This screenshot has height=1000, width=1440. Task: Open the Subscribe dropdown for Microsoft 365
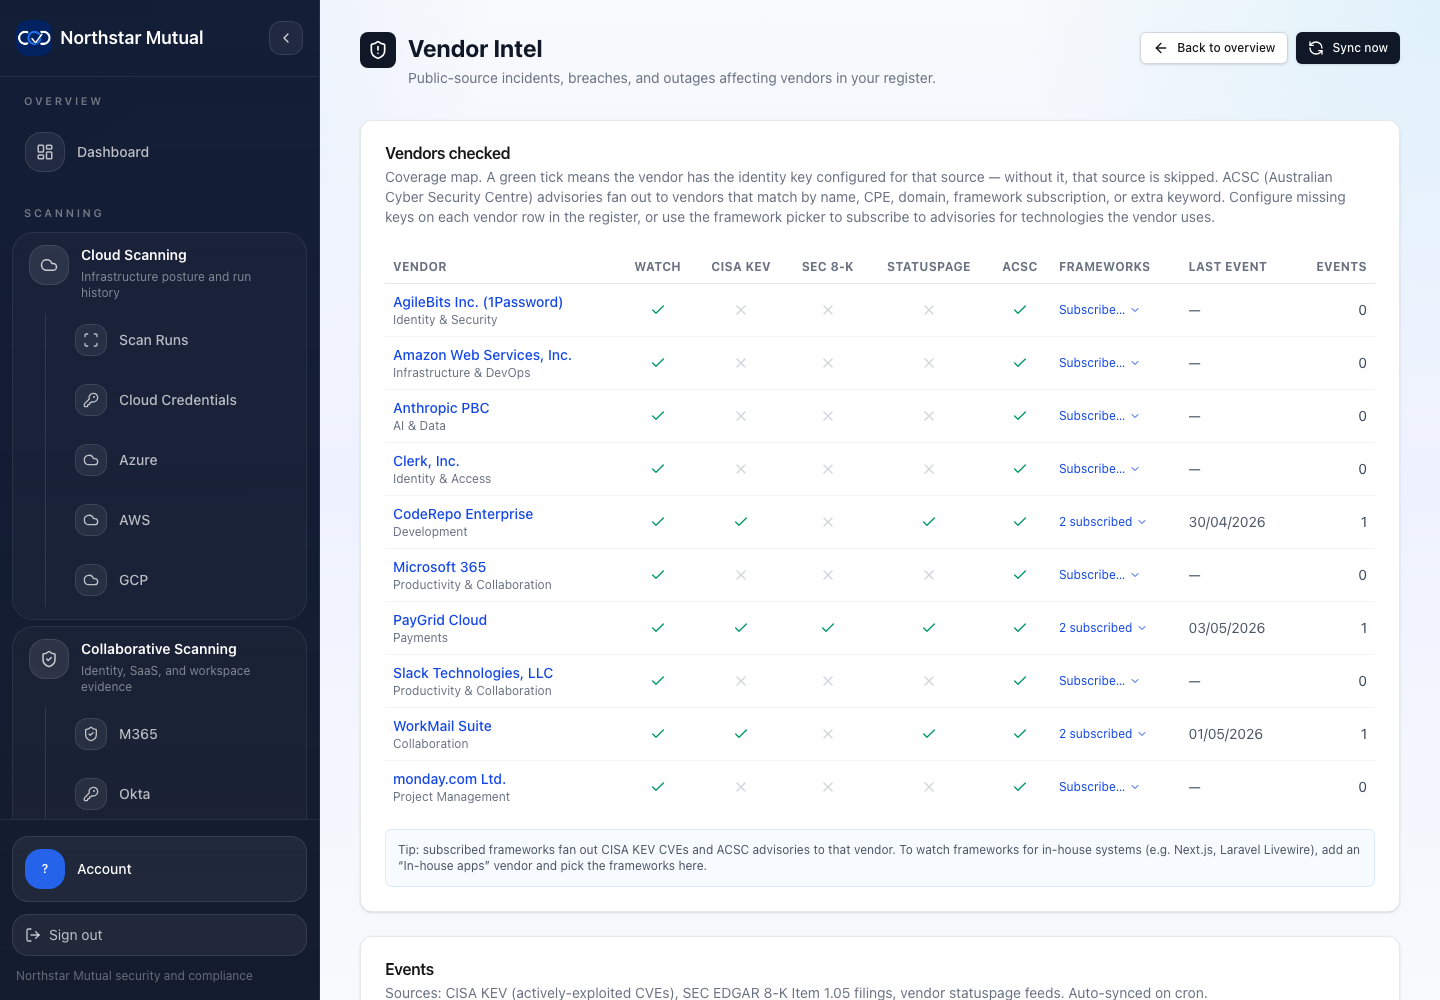pos(1099,575)
